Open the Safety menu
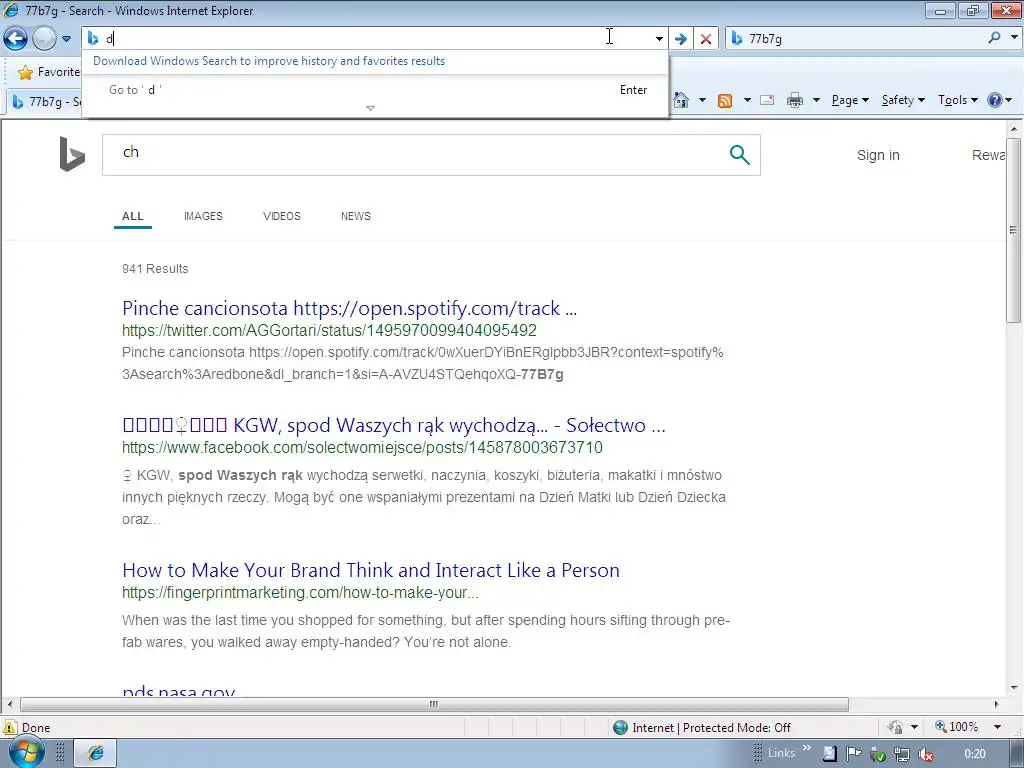Viewport: 1024px width, 768px height. [x=903, y=100]
